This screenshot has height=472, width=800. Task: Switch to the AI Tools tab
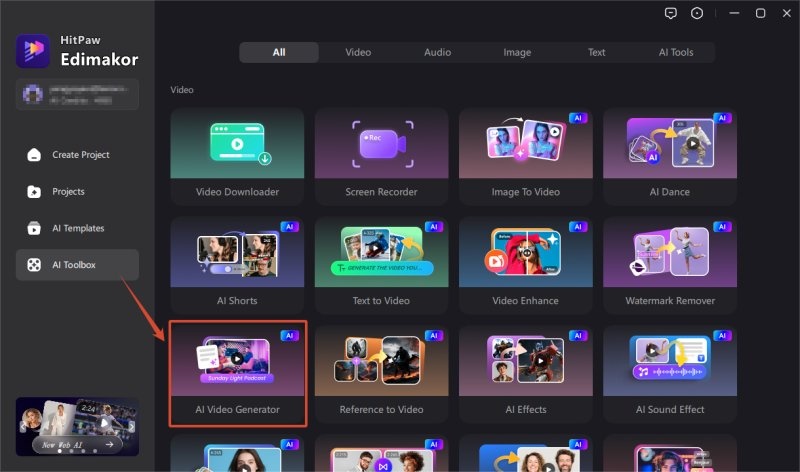point(676,52)
